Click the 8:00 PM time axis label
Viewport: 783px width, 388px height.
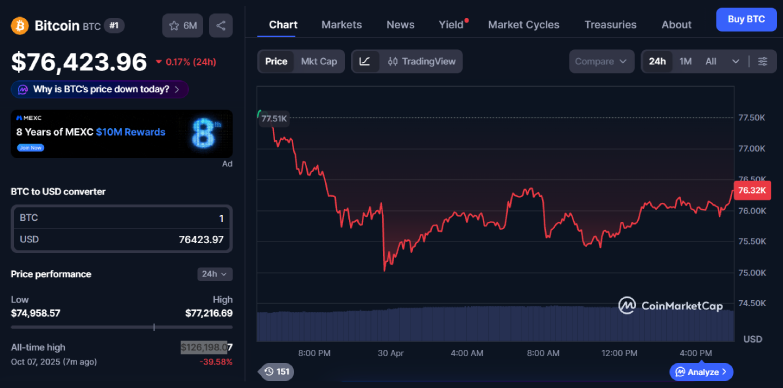point(314,353)
